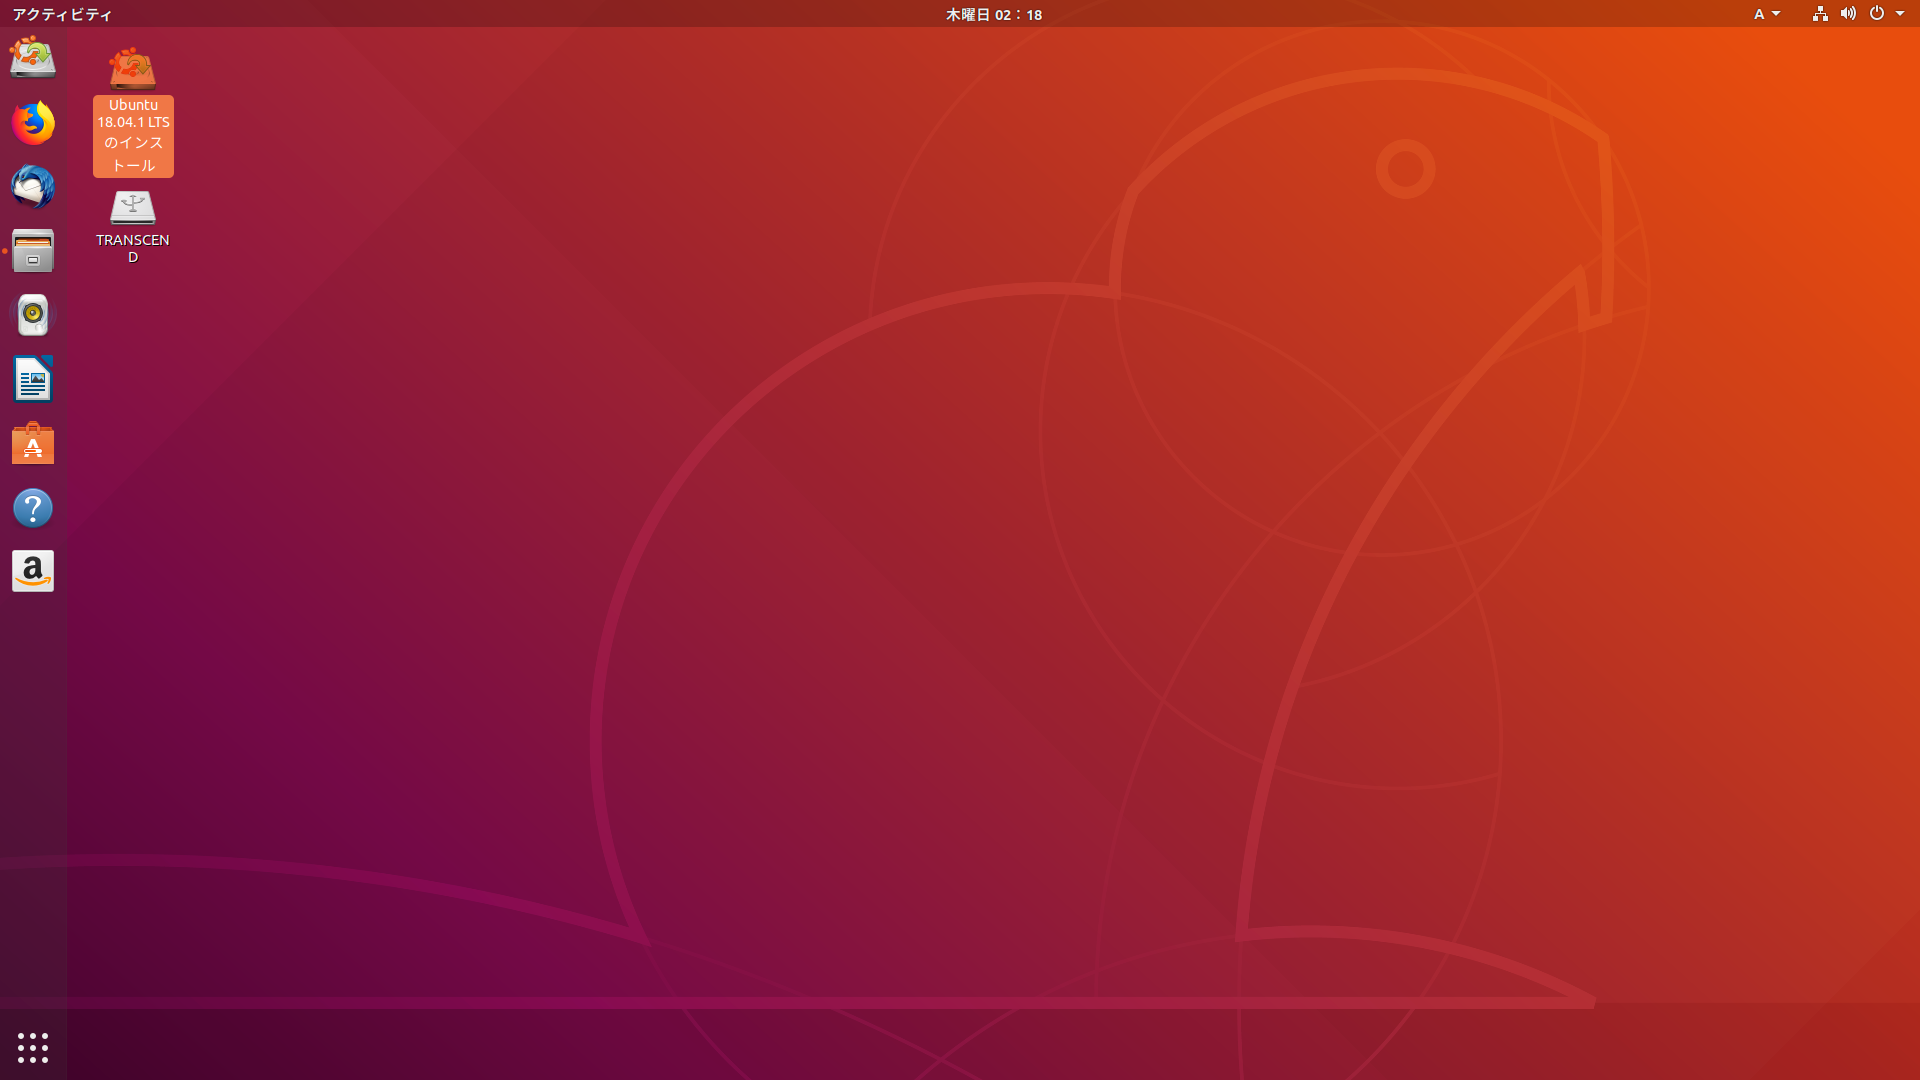Viewport: 1920px width, 1080px height.
Task: Select the Ubuntu 18.04.1 LTS install desktop icon
Action: pyautogui.click(x=133, y=111)
